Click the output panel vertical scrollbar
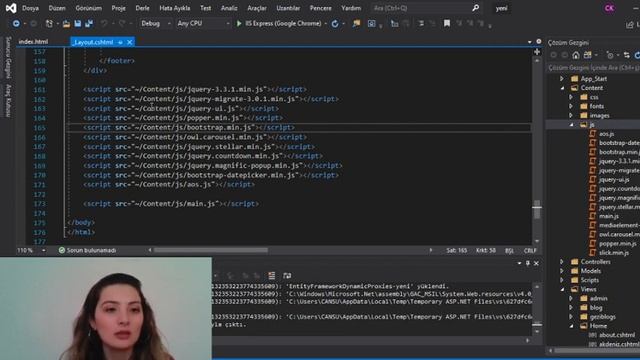 537,310
